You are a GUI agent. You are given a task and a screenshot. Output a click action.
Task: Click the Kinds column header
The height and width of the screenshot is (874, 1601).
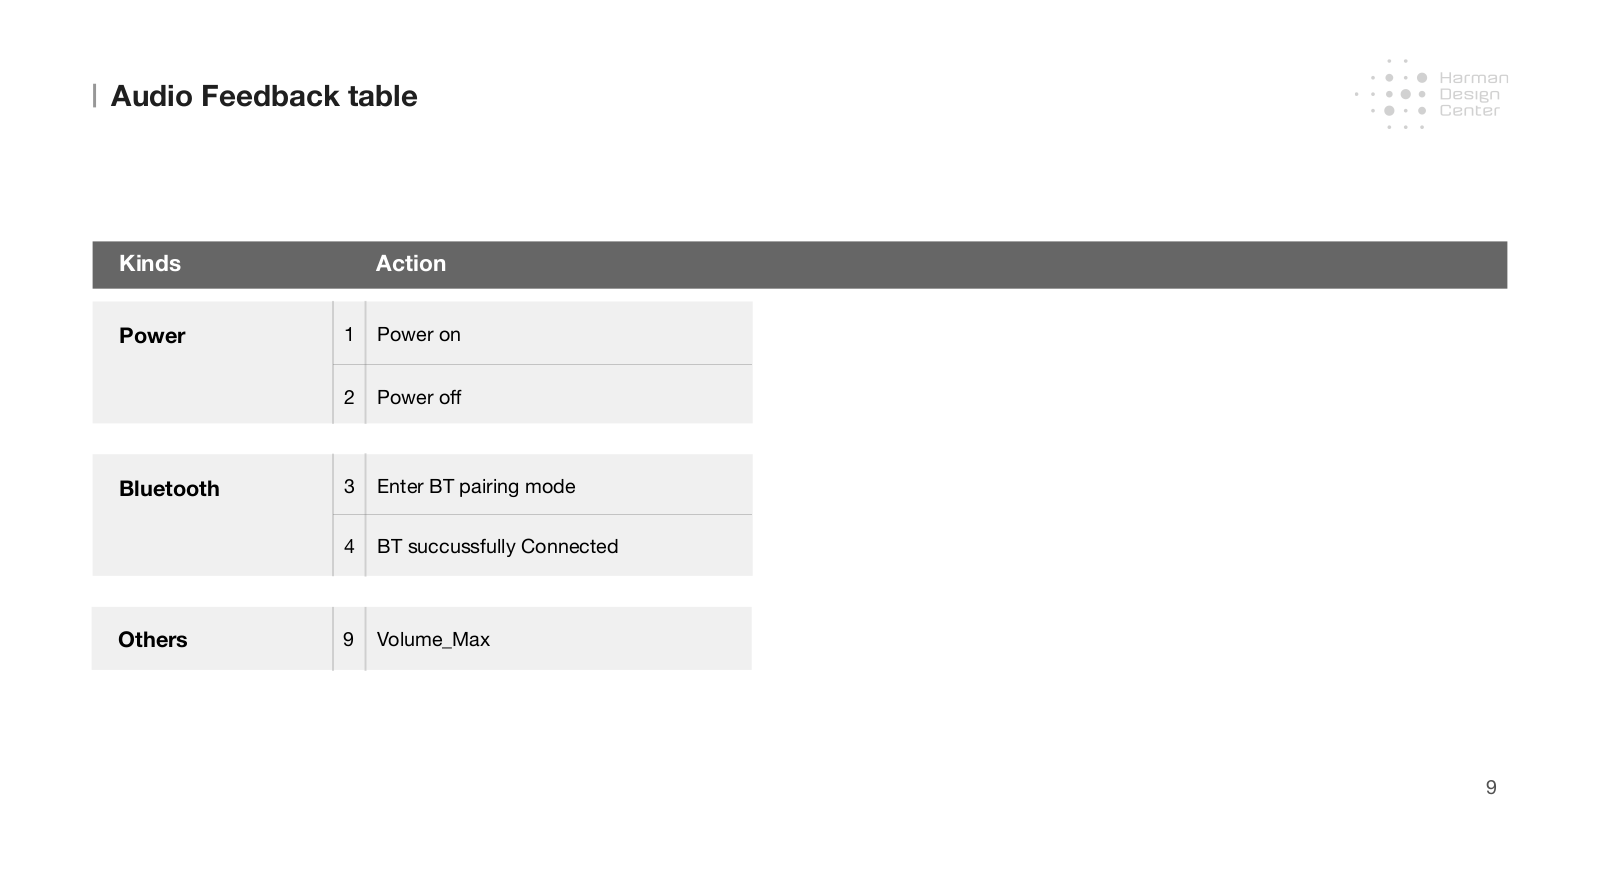point(150,263)
